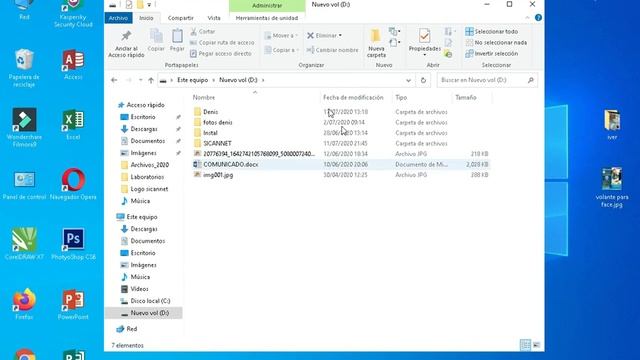Click No seleccionar nada

(x=496, y=42)
